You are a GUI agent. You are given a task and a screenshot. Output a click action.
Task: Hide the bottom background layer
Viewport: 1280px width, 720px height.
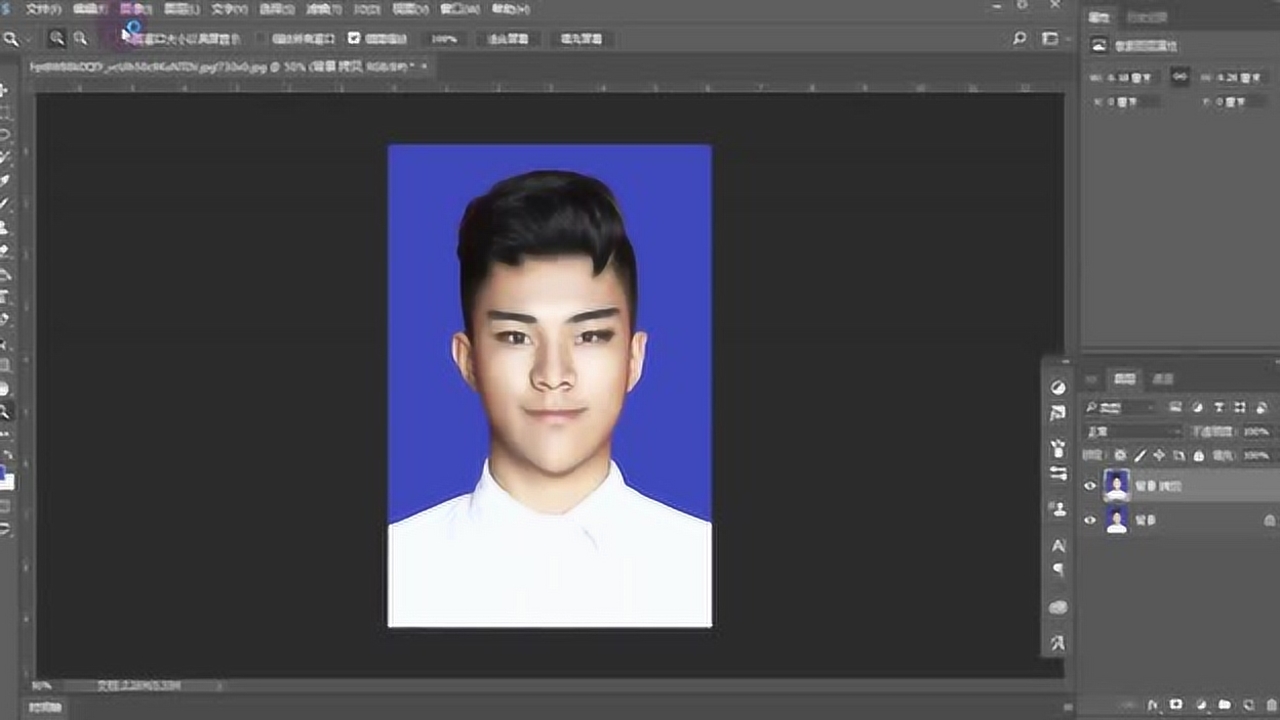(x=1090, y=520)
